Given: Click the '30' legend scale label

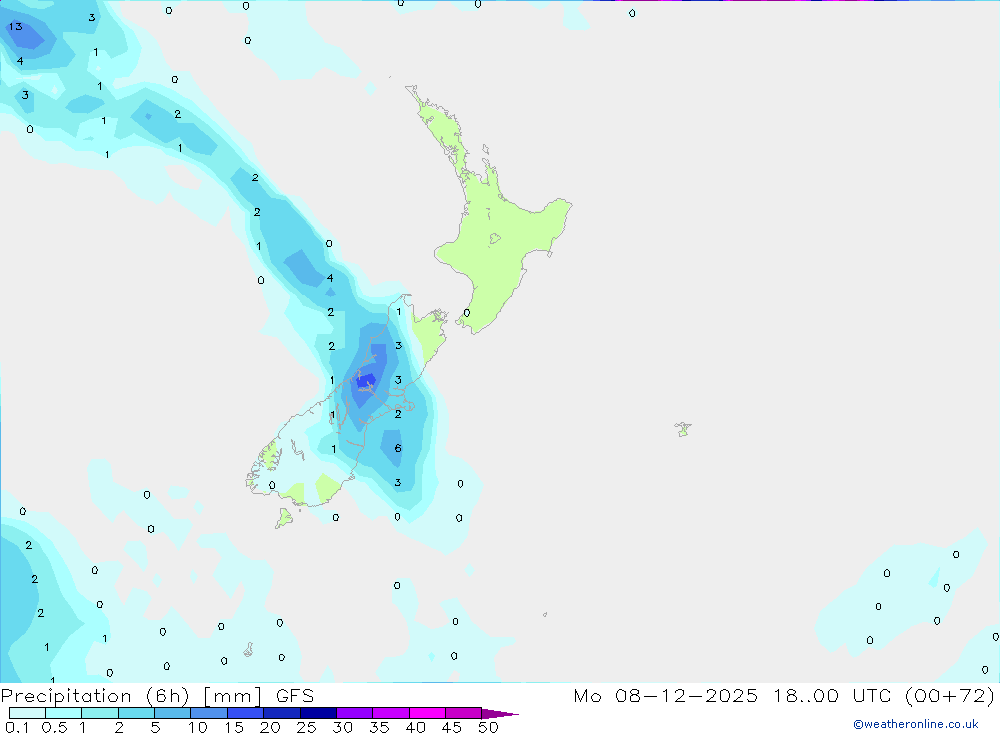Looking at the screenshot, I should click(343, 727).
